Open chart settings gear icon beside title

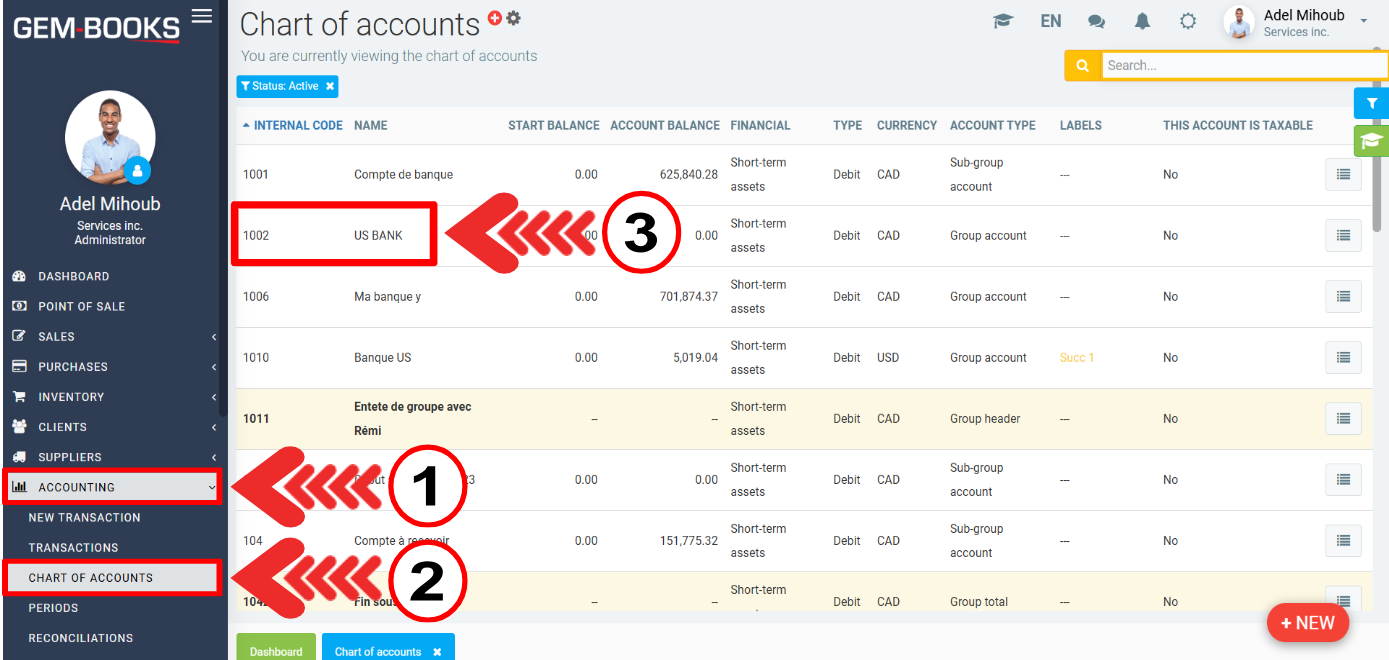514,18
